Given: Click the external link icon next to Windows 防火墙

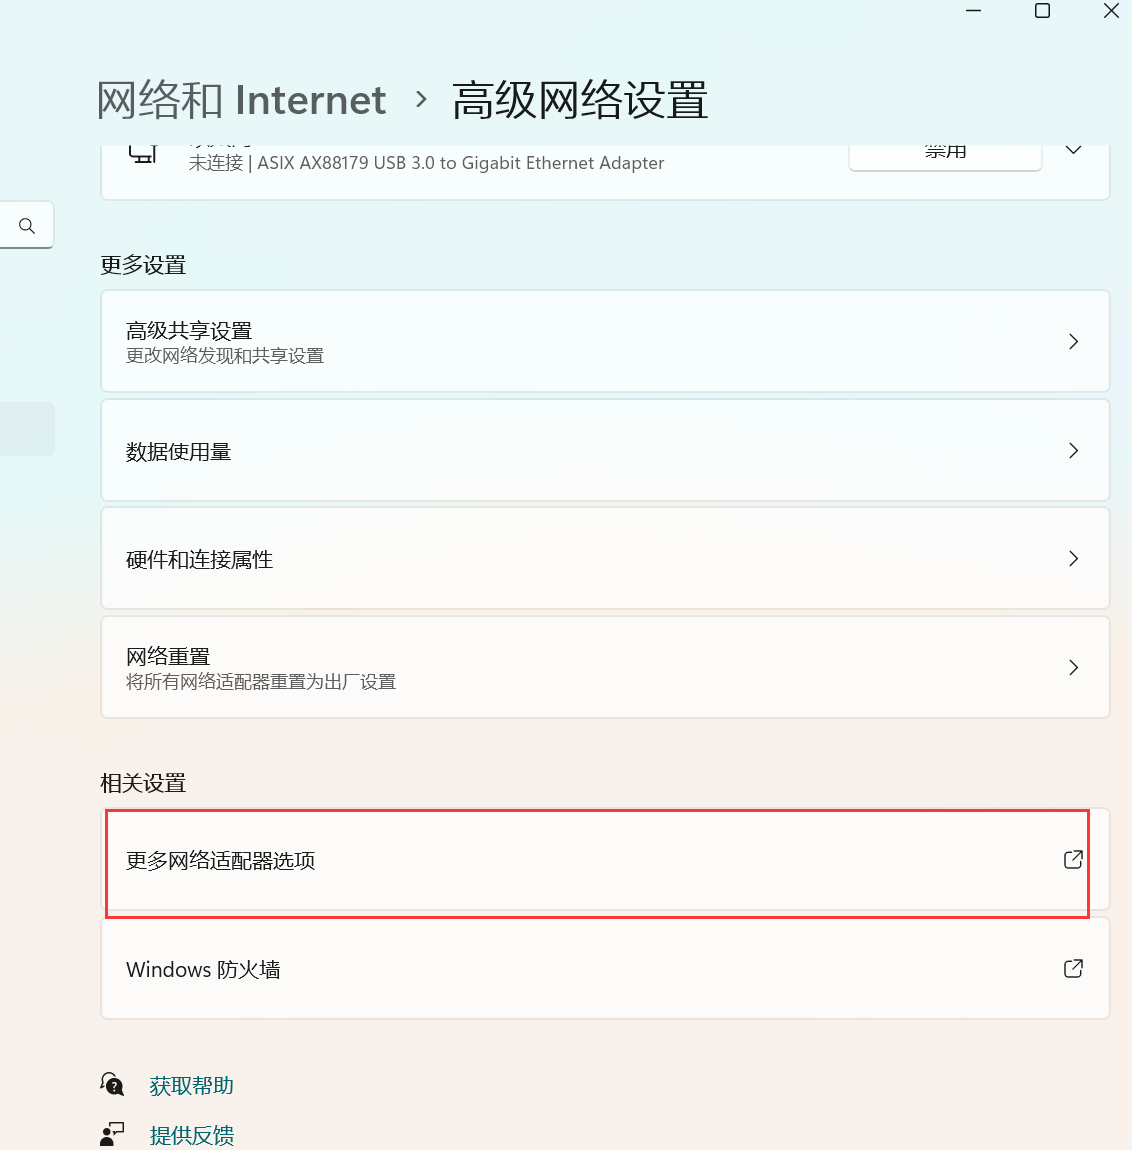Looking at the screenshot, I should click(1072, 968).
